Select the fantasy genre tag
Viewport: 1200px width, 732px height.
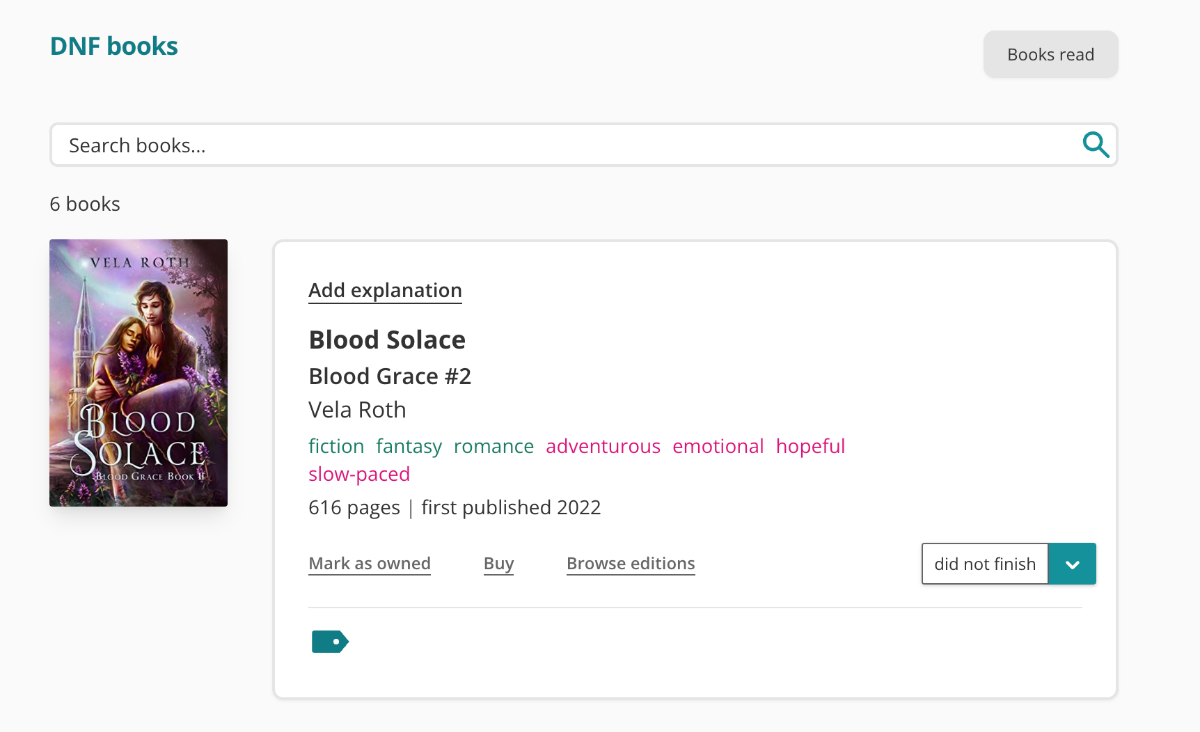point(409,446)
